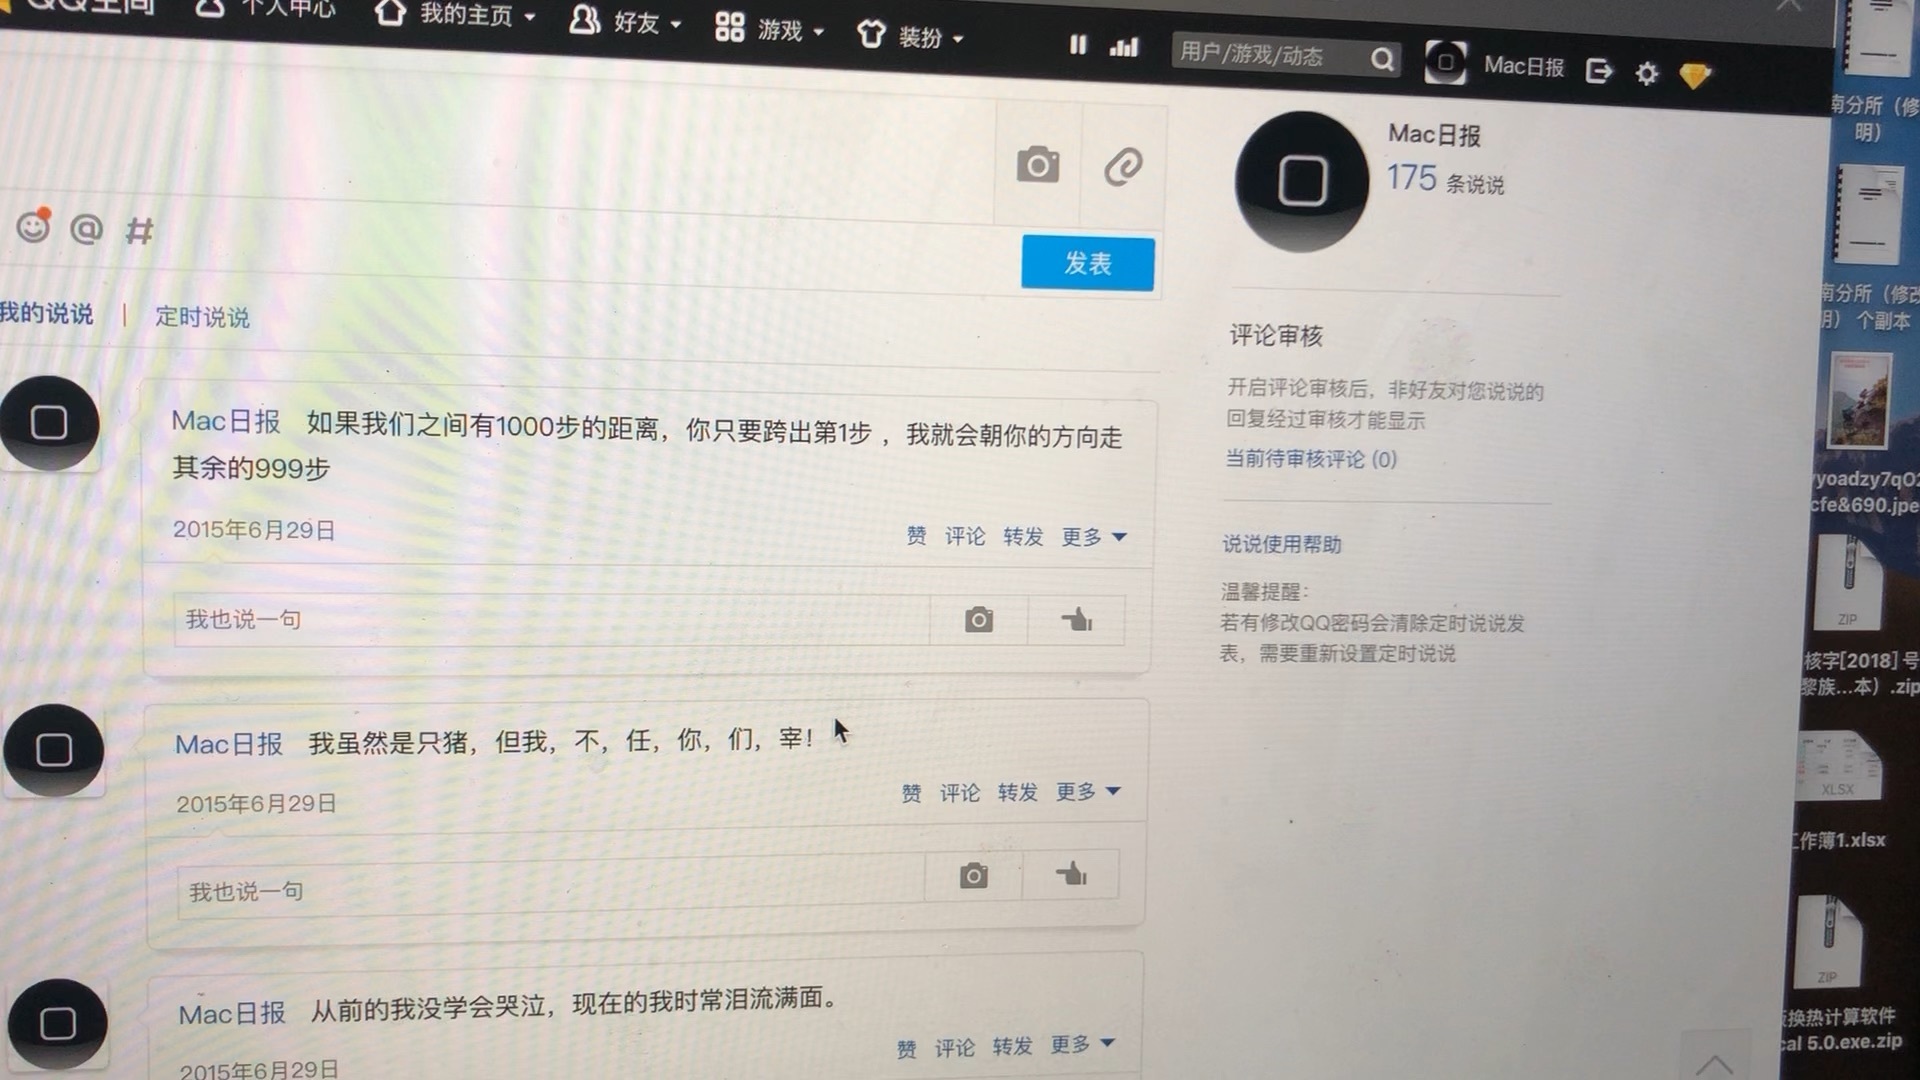Click the camera icon in the post composer
Viewport: 1920px width, 1080px height.
tap(1038, 165)
